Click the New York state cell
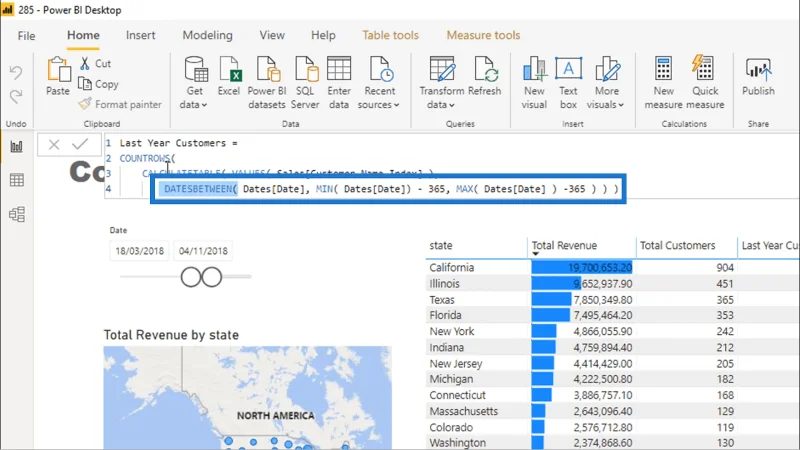The width and height of the screenshot is (800, 450). [x=452, y=332]
